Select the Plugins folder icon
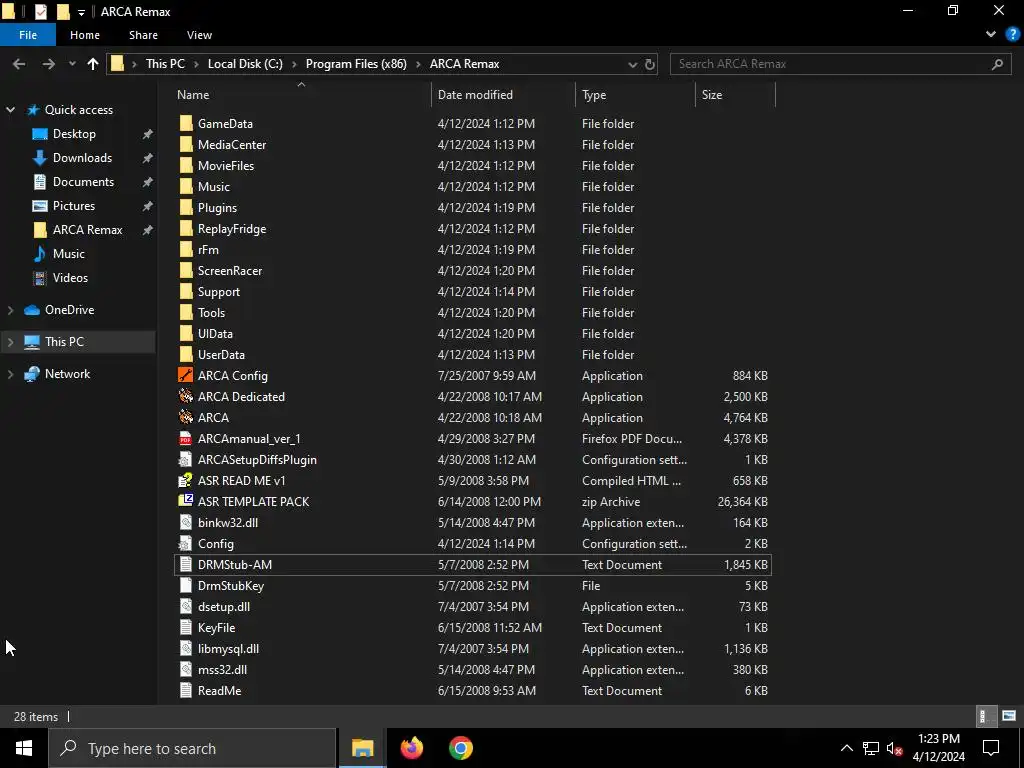Image resolution: width=1024 pixels, height=768 pixels. coord(186,208)
